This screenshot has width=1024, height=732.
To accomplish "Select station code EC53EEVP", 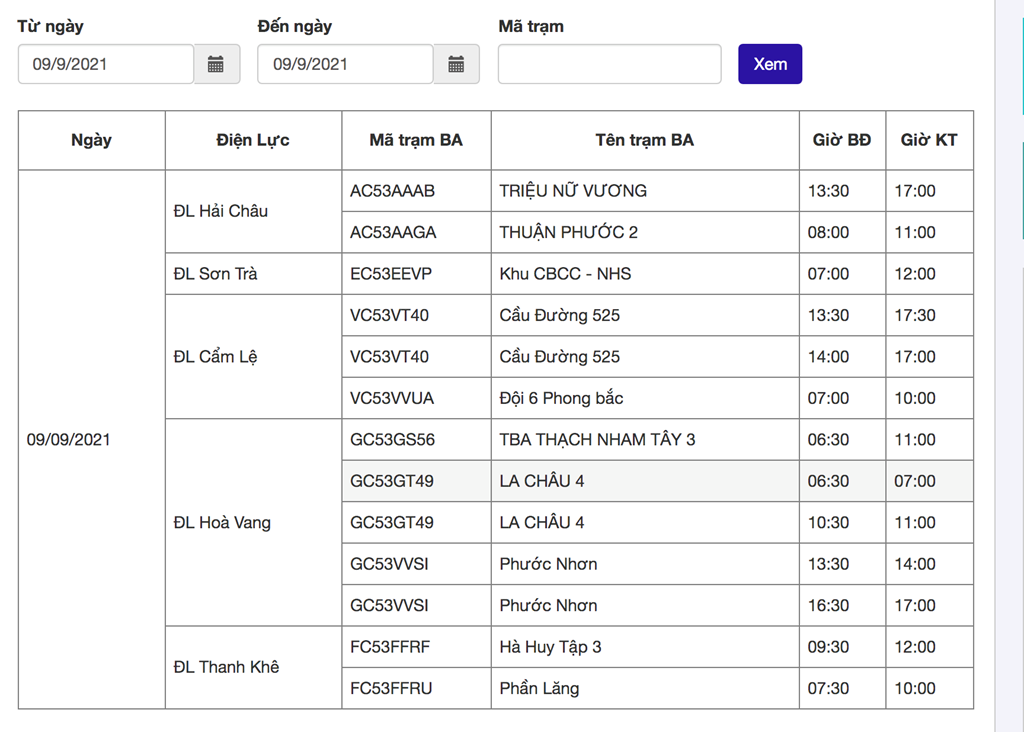I will click(391, 274).
